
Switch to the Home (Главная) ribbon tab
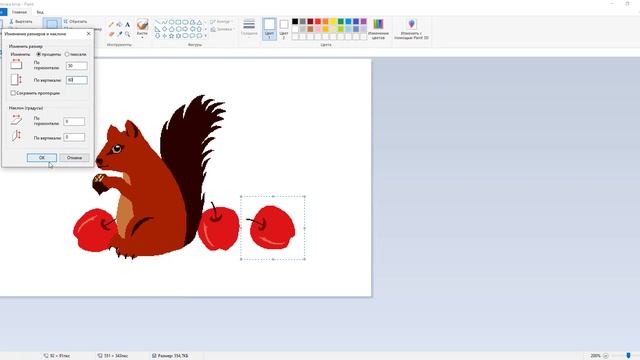pyautogui.click(x=19, y=12)
